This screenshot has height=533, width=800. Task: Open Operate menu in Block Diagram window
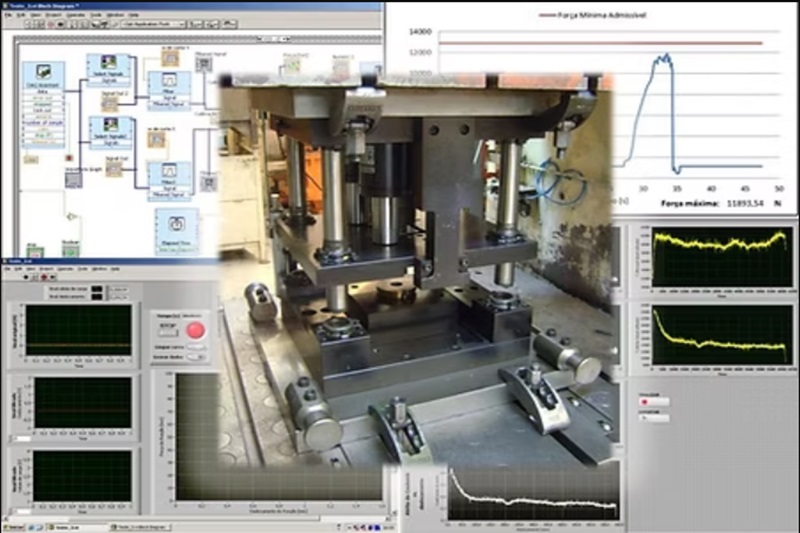[76, 15]
